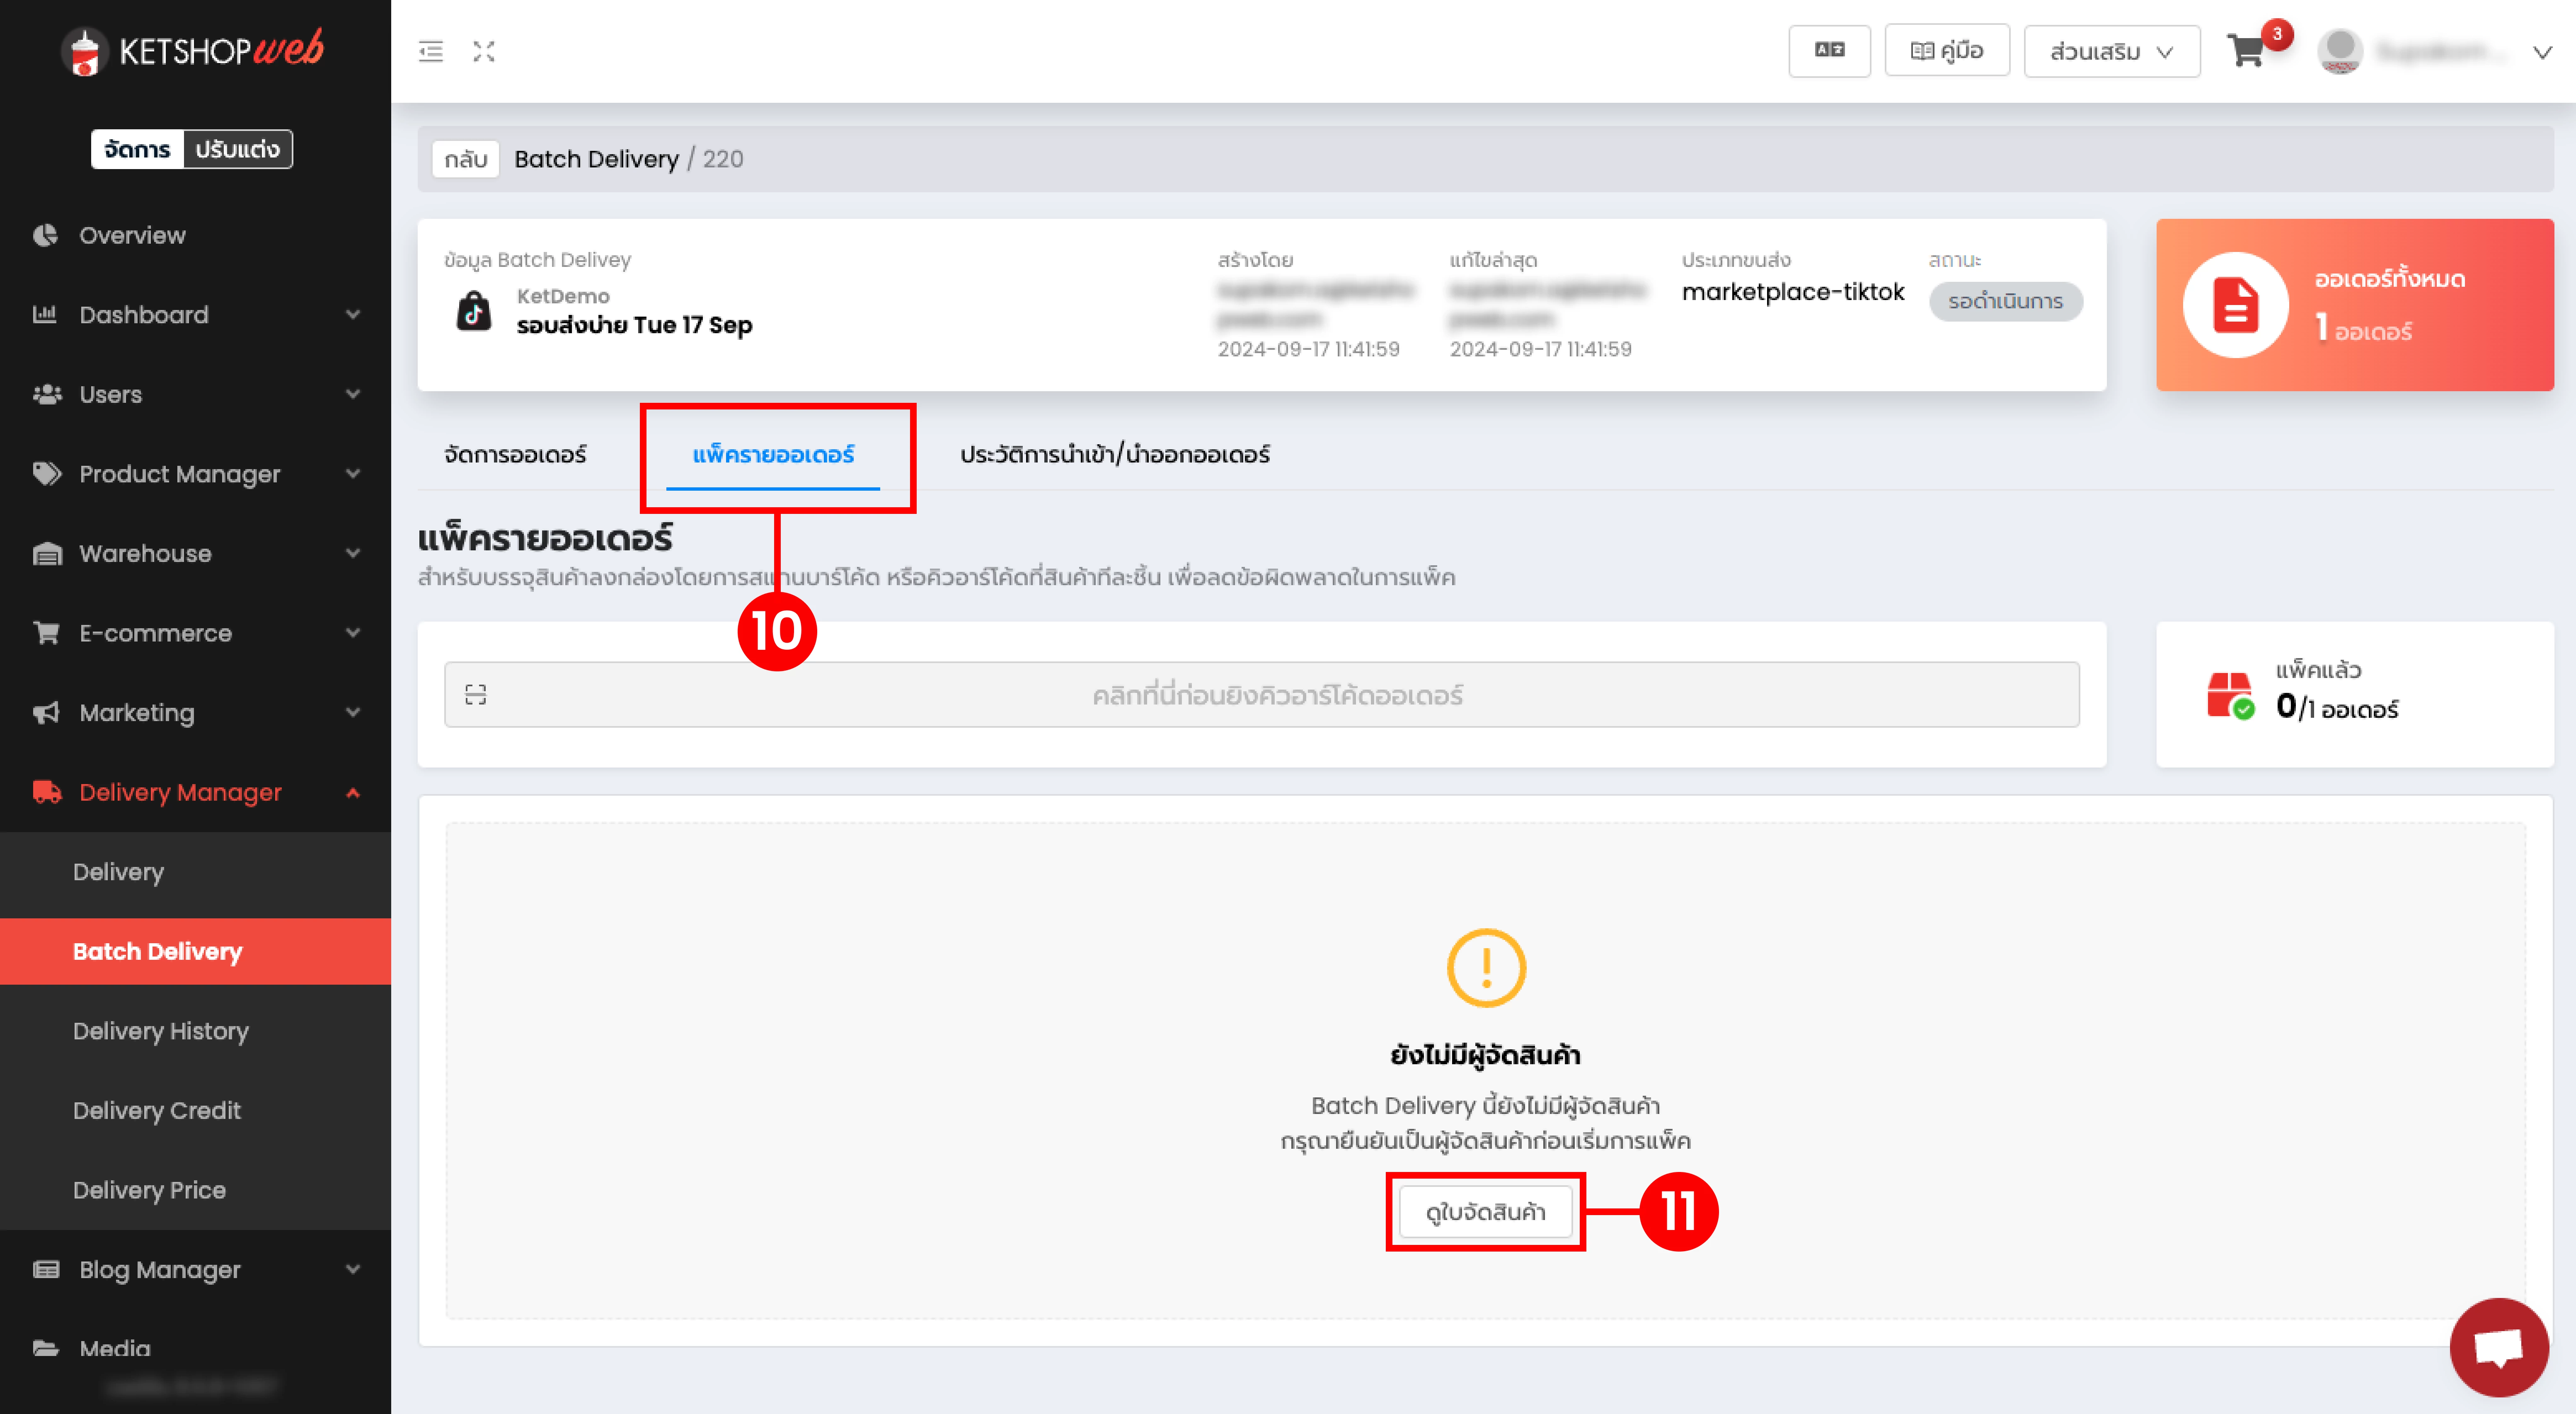Click the Marketing megaphone icon
Screen dimensions: 2576x1414
[46, 712]
